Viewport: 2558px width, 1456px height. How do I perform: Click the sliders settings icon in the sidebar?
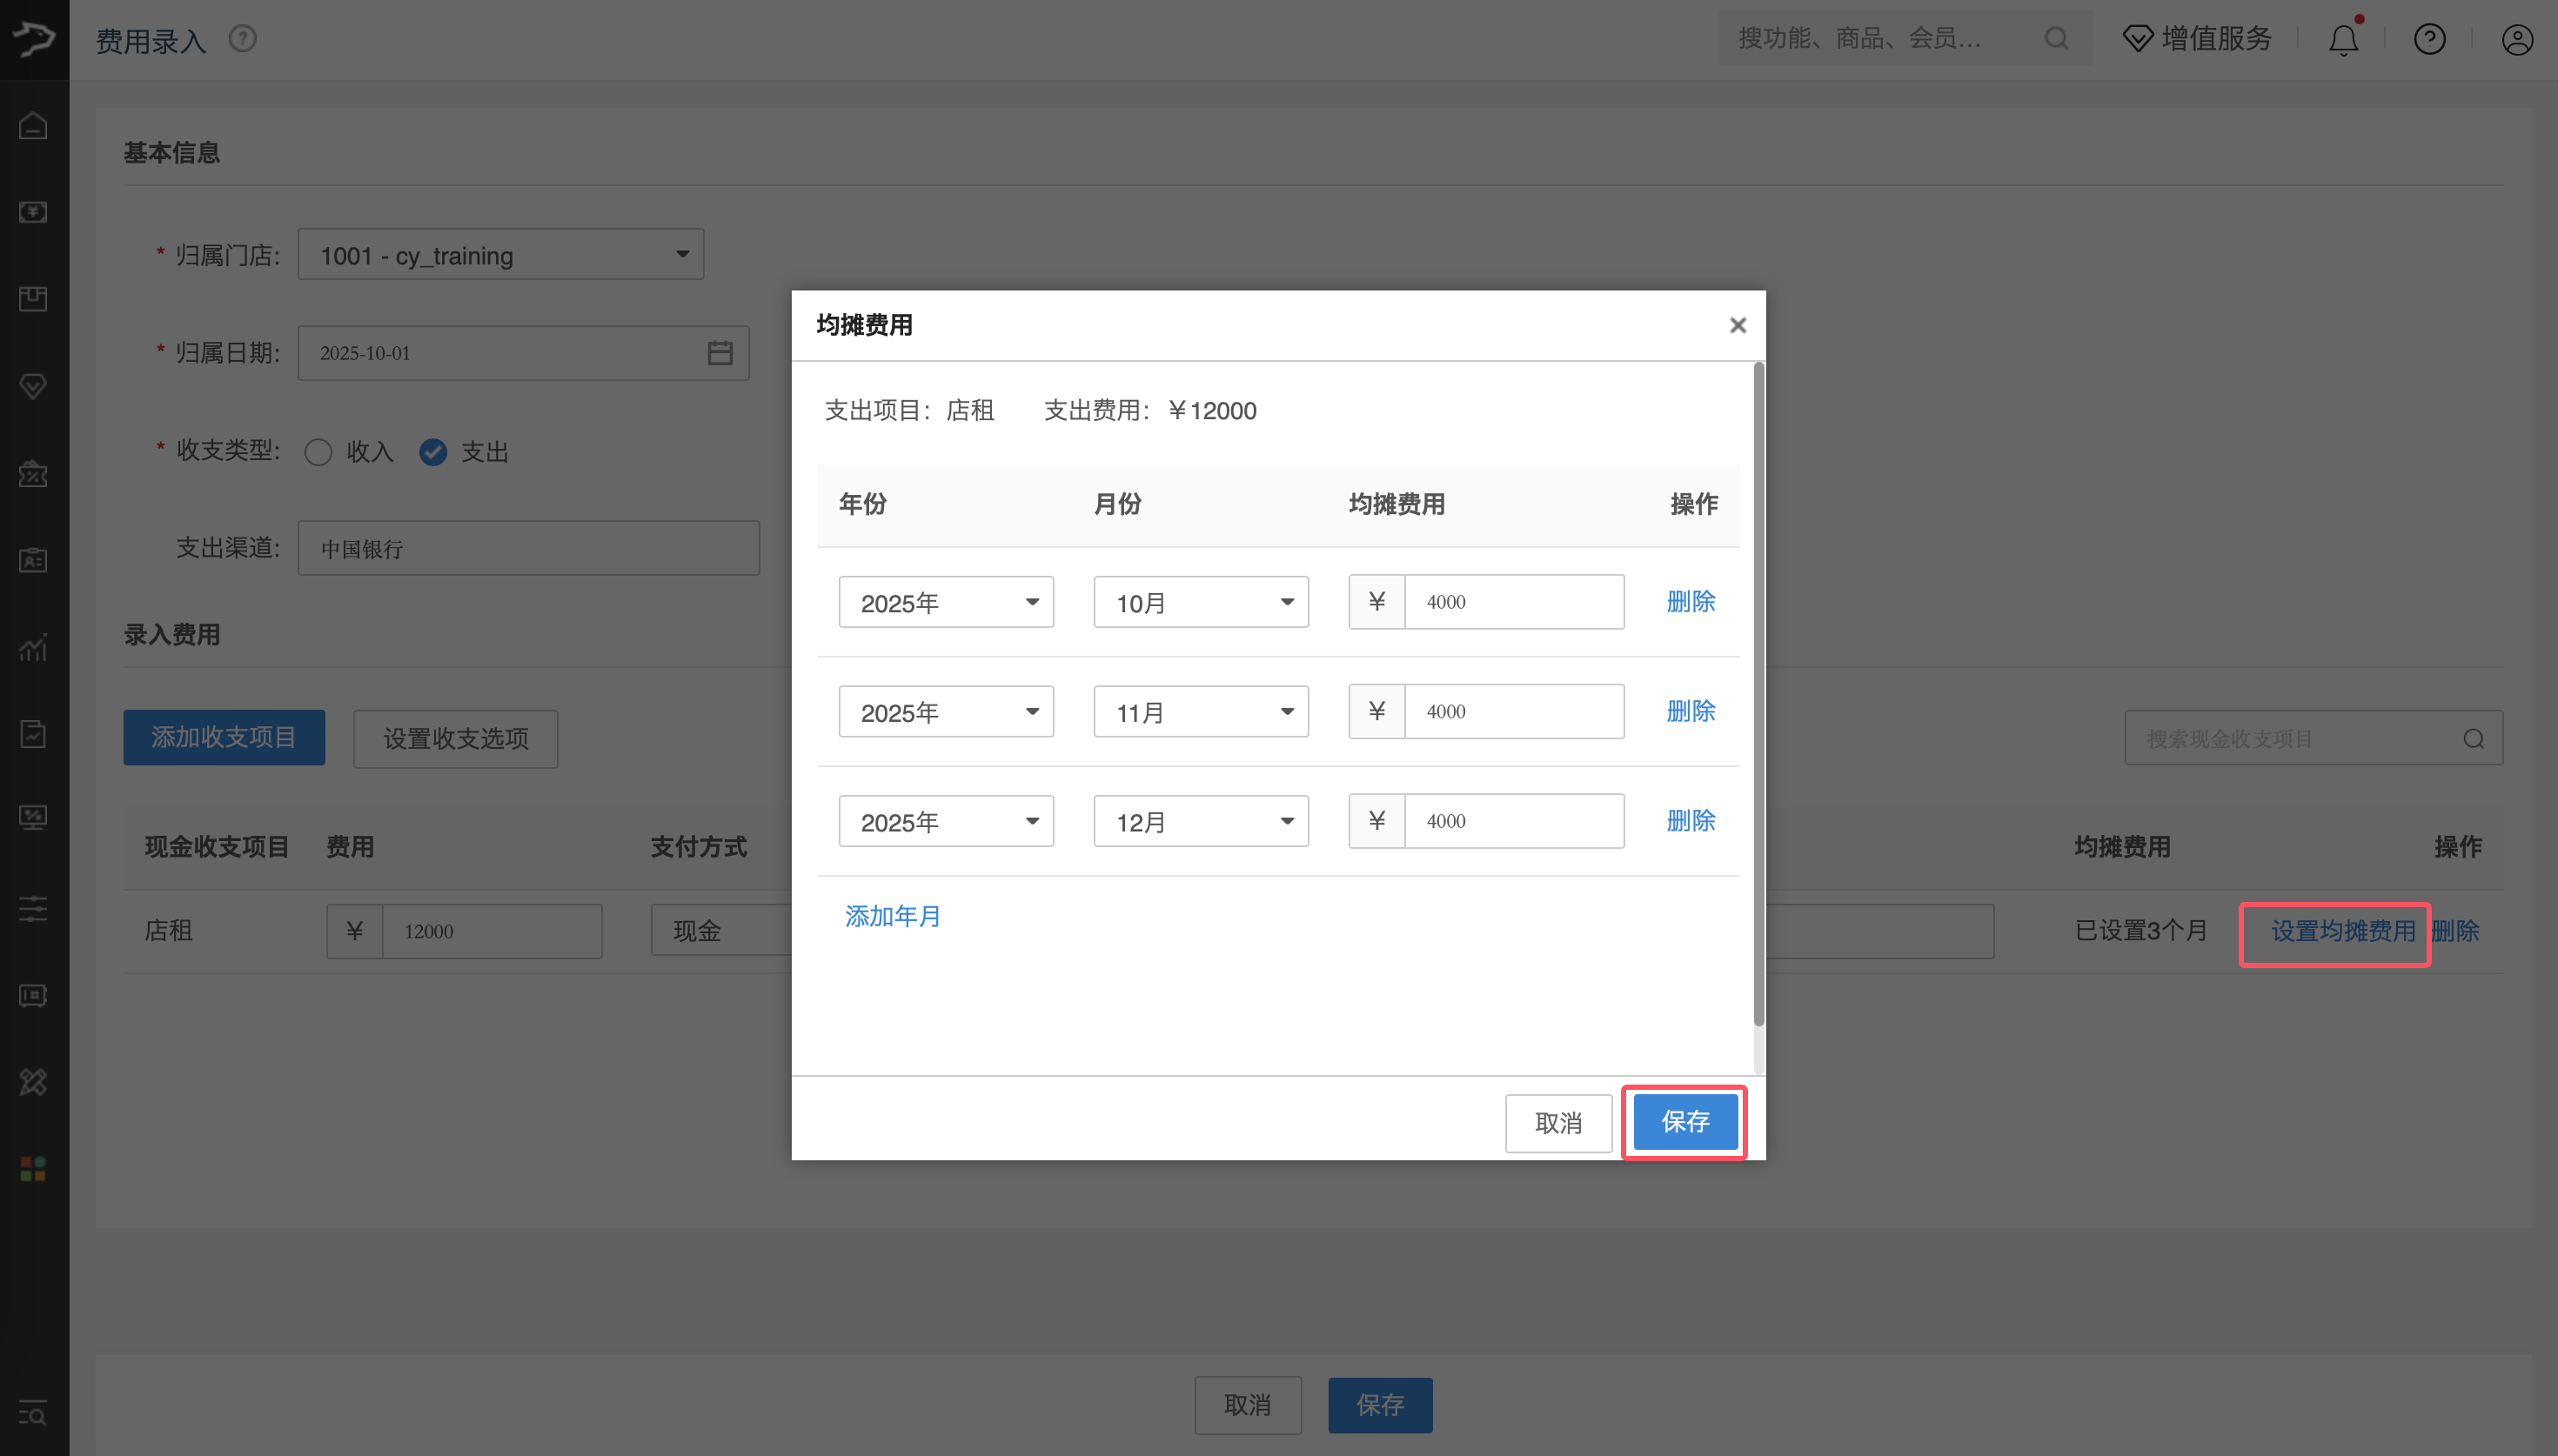coord(33,908)
